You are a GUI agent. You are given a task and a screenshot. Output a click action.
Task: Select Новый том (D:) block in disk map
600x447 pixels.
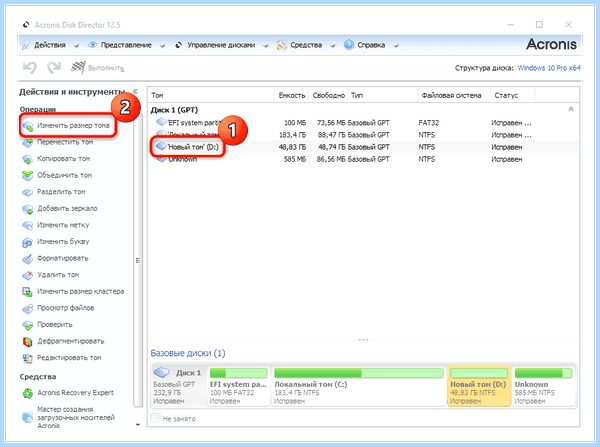tap(479, 386)
